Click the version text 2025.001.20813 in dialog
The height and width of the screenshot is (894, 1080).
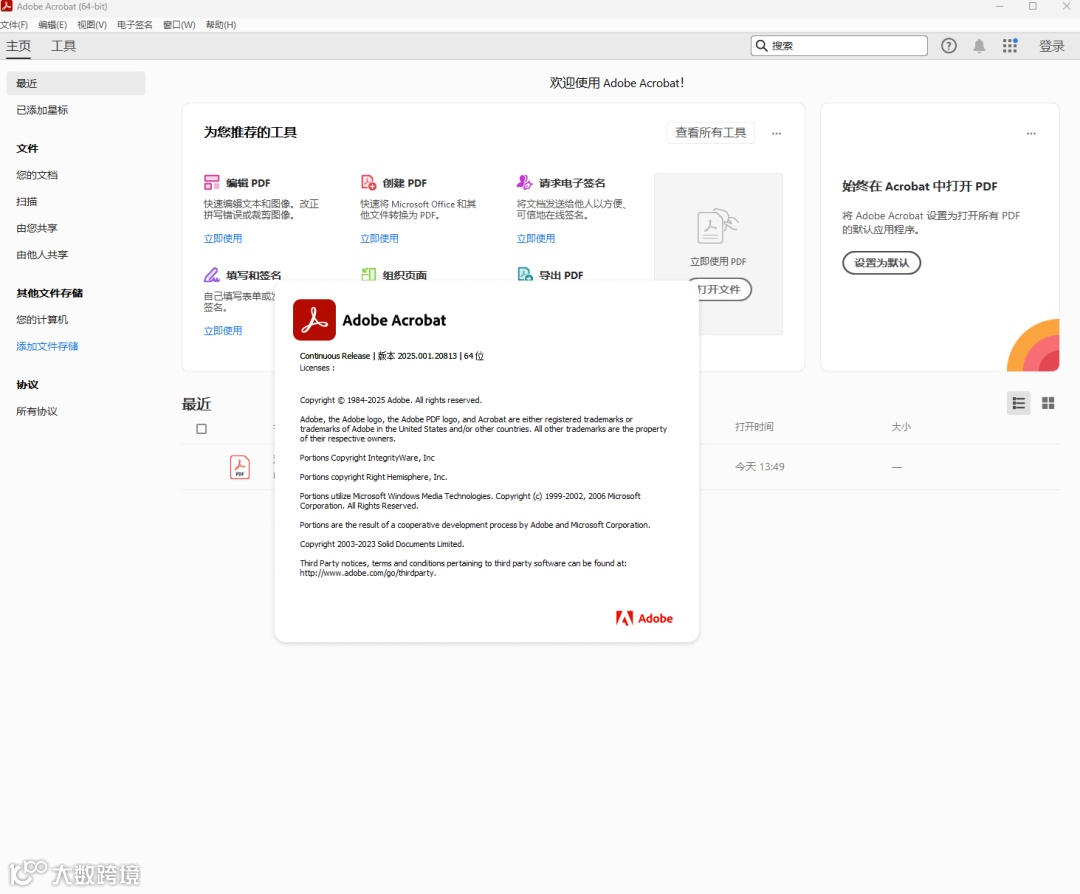427,356
